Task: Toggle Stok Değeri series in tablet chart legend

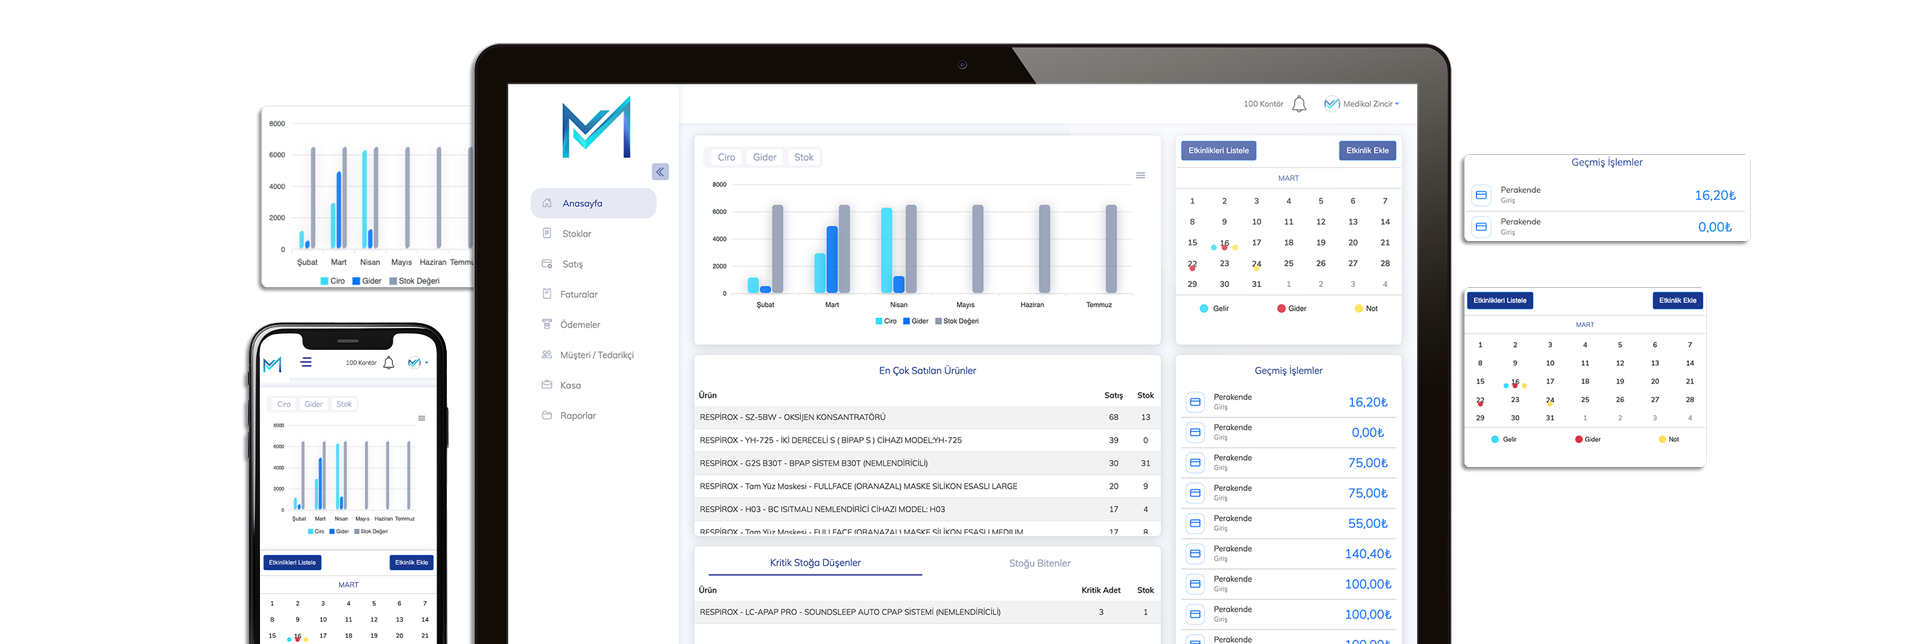Action: [956, 321]
